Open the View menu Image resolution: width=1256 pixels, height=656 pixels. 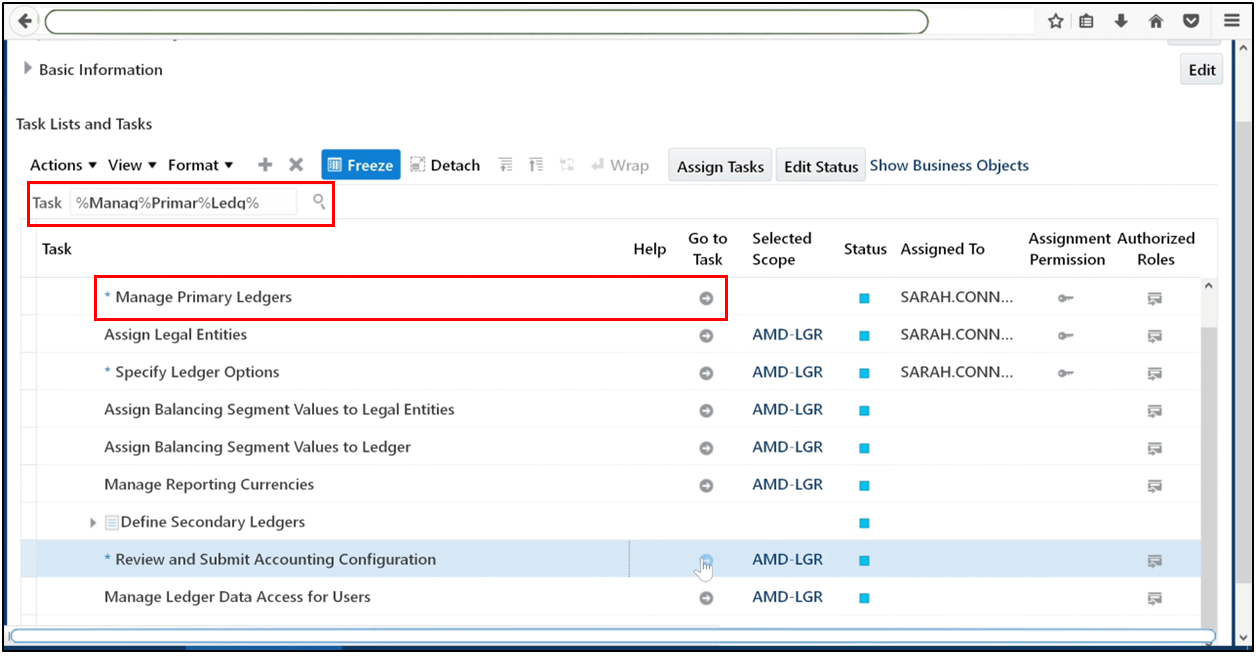130,164
